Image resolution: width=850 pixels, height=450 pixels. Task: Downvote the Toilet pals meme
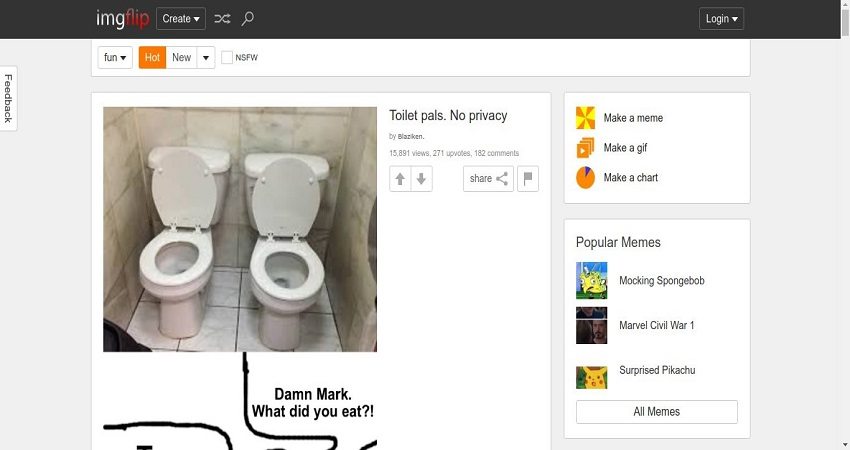point(422,179)
